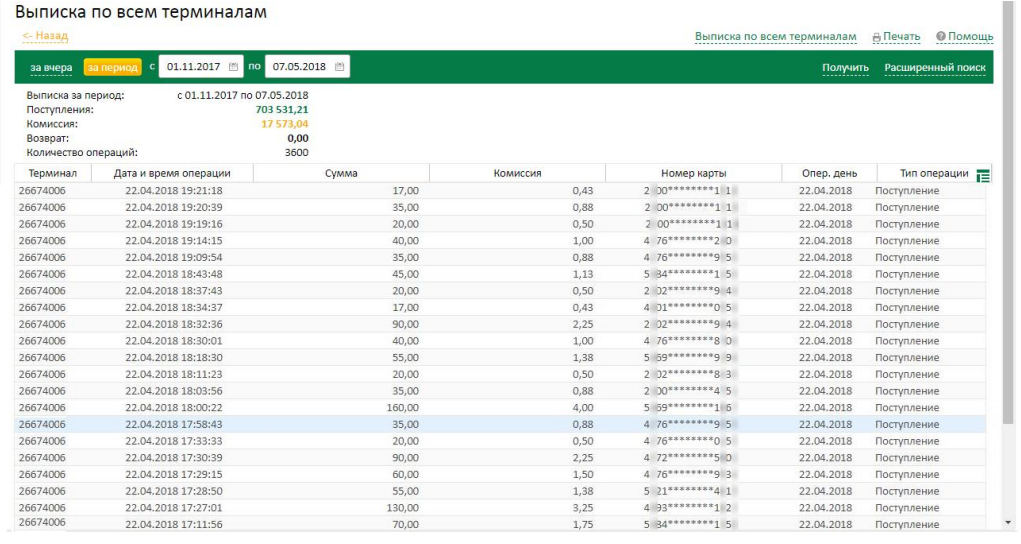Select row with time 22.04.2018 17:30:39
Image resolution: width=1021 pixels, height=544 pixels.
(x=500, y=458)
